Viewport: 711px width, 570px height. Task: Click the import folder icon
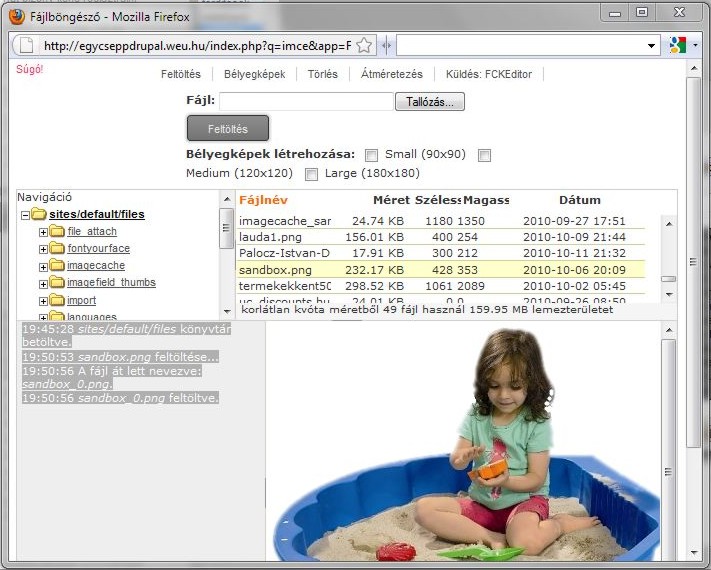tap(57, 300)
